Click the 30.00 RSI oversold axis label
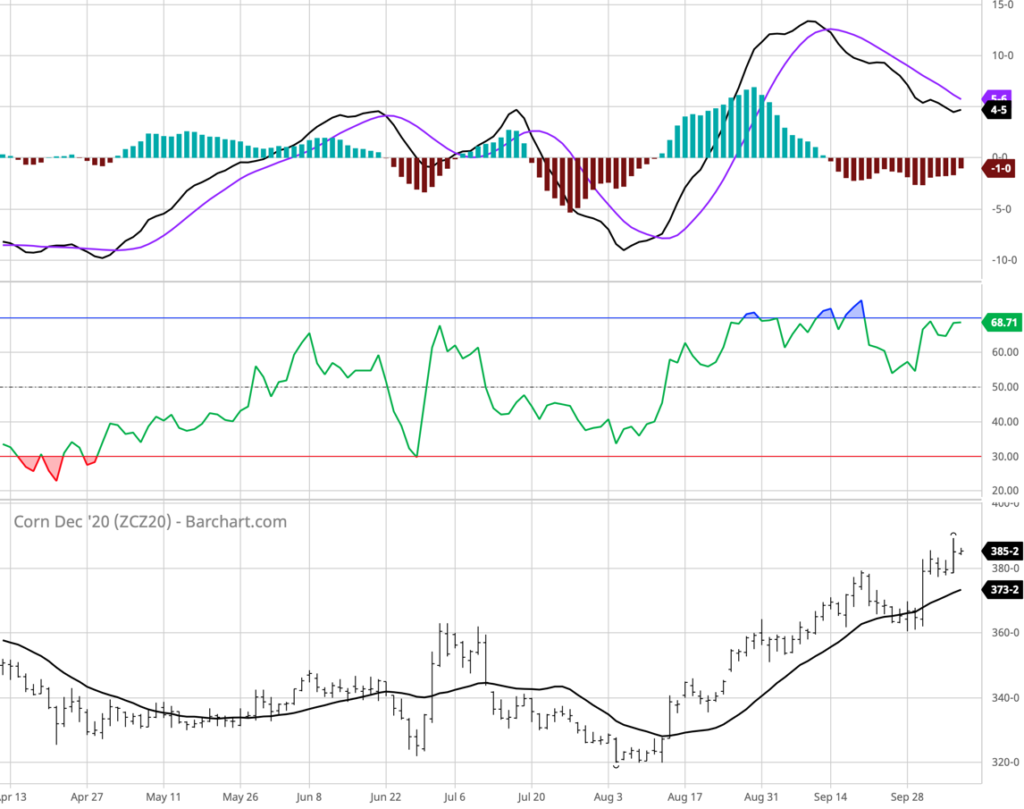The width and height of the screenshot is (1024, 809). click(1003, 456)
